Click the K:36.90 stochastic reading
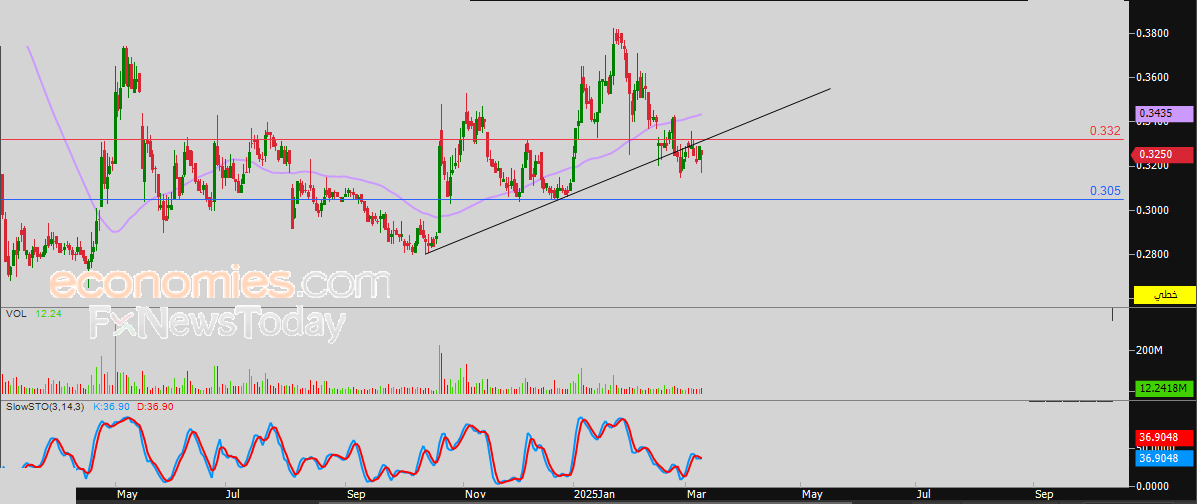The width and height of the screenshot is (1197, 504). (x=111, y=407)
